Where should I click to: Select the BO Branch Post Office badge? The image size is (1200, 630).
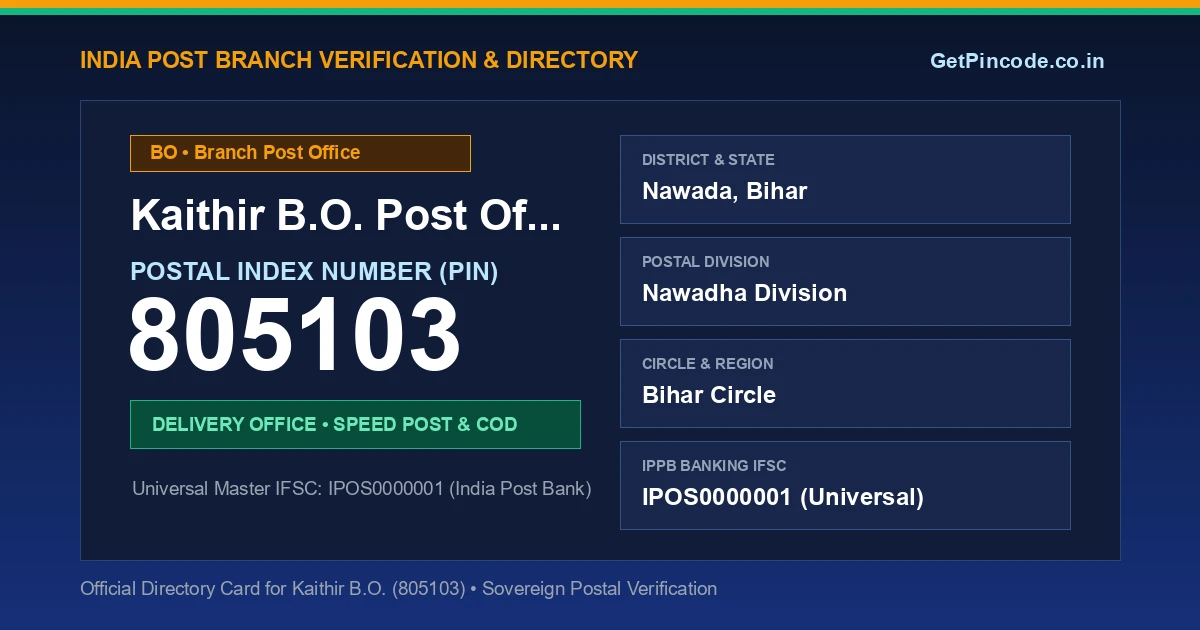click(300, 153)
